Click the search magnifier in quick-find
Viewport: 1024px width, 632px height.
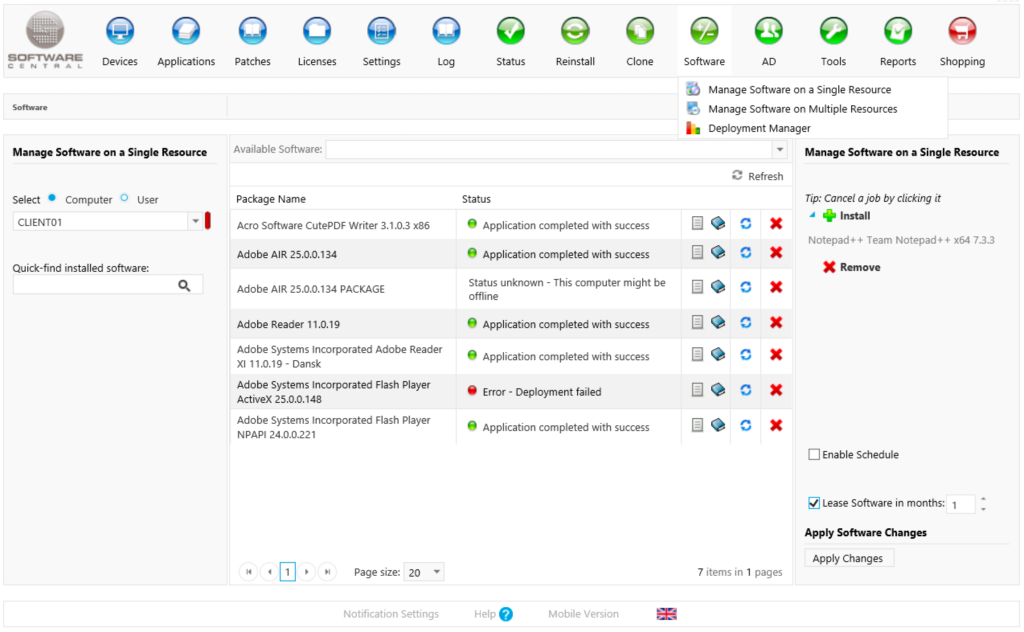pos(184,285)
